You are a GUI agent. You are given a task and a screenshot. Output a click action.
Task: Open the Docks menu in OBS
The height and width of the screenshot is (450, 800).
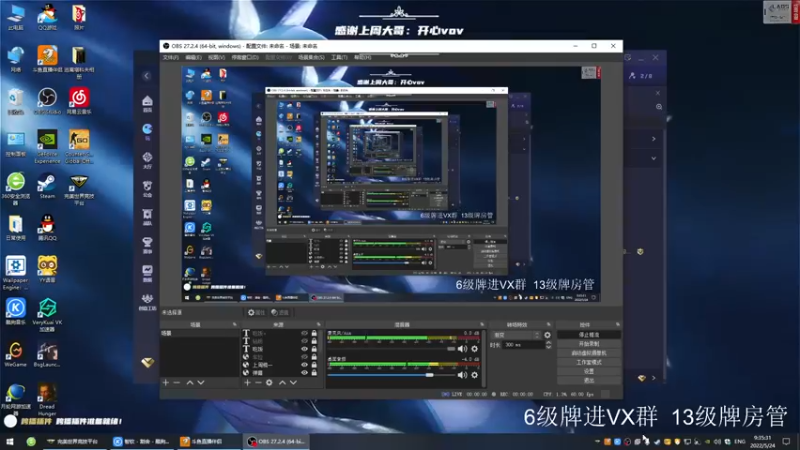[x=245, y=57]
